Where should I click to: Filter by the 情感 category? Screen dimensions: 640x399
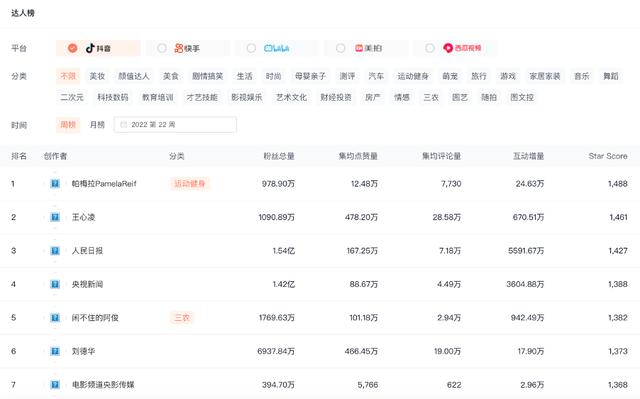(402, 97)
